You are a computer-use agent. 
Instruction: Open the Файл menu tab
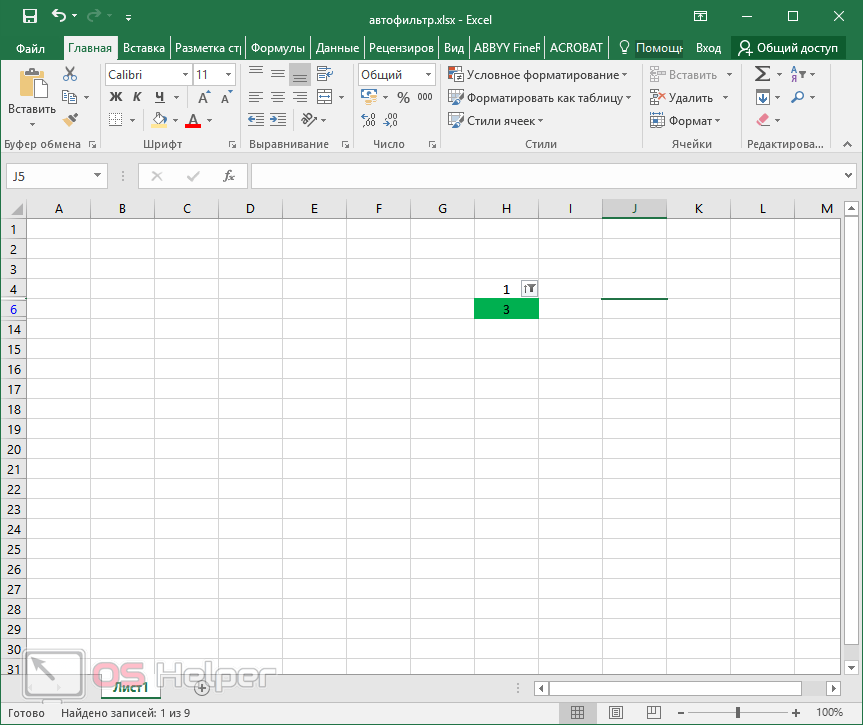pos(30,47)
